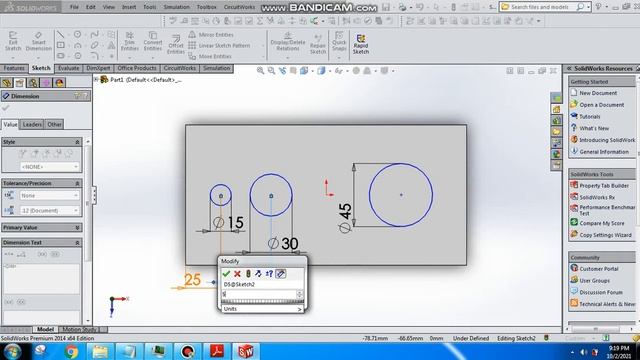Reverse dimension sense icon in Modify dialog
Screen dimensions: 640x360
[x=258, y=273]
